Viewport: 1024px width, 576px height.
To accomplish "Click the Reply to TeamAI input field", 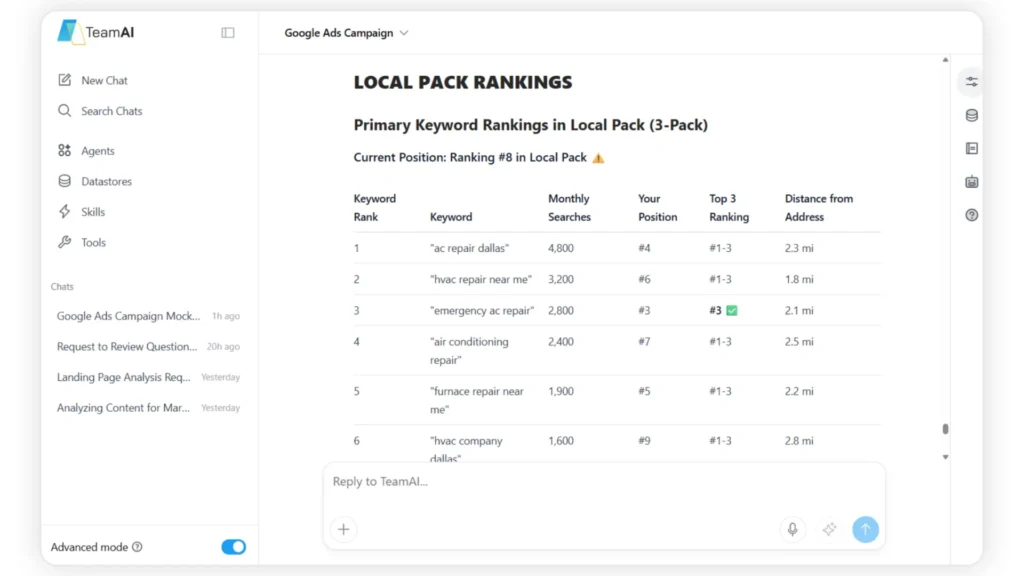I will coord(604,482).
